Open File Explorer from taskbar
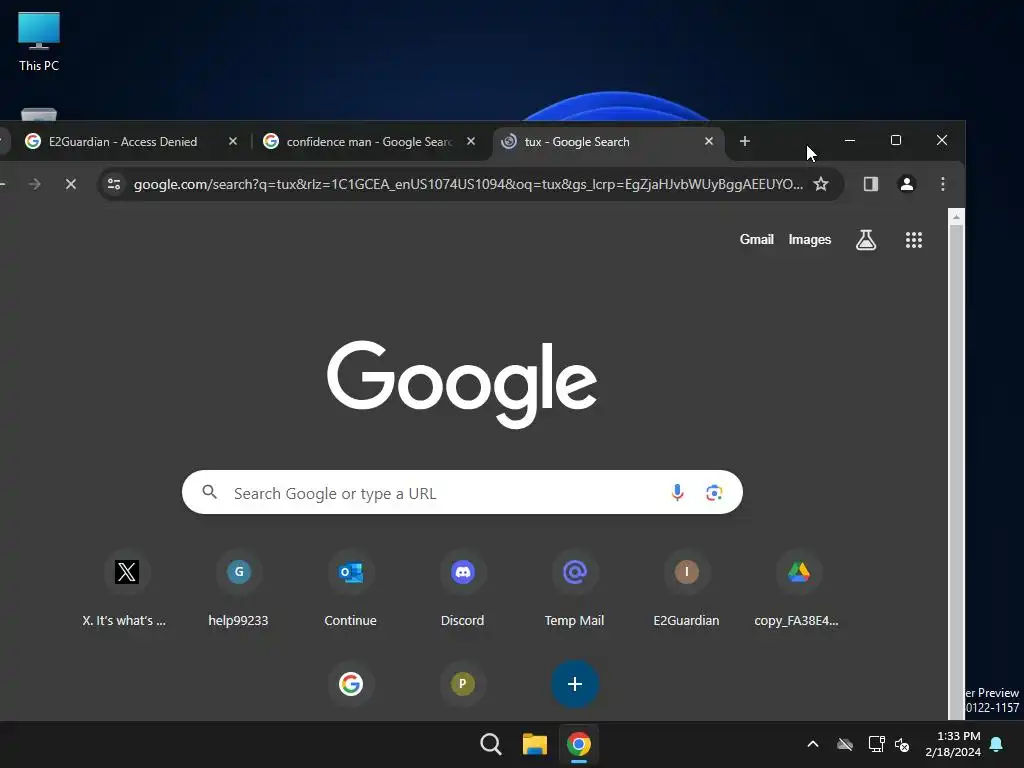 pyautogui.click(x=534, y=744)
